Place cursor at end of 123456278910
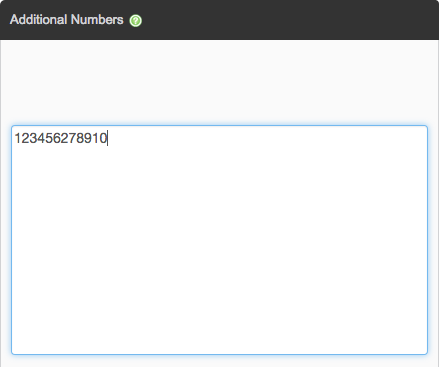Screen dimensions: 439x367 click(107, 138)
